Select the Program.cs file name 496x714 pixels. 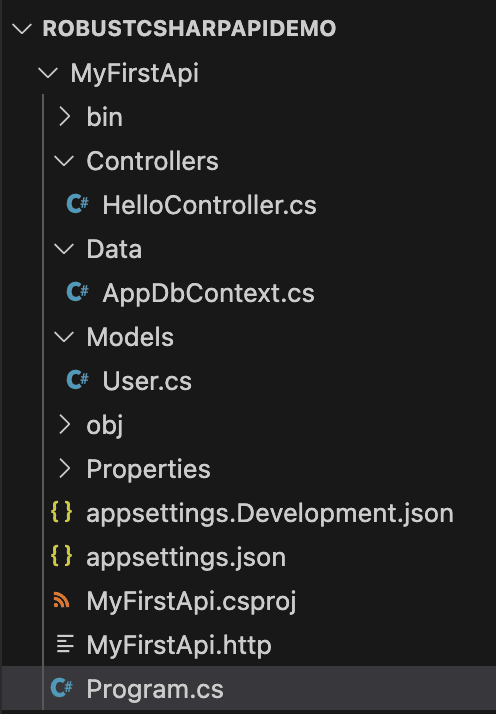(155, 689)
